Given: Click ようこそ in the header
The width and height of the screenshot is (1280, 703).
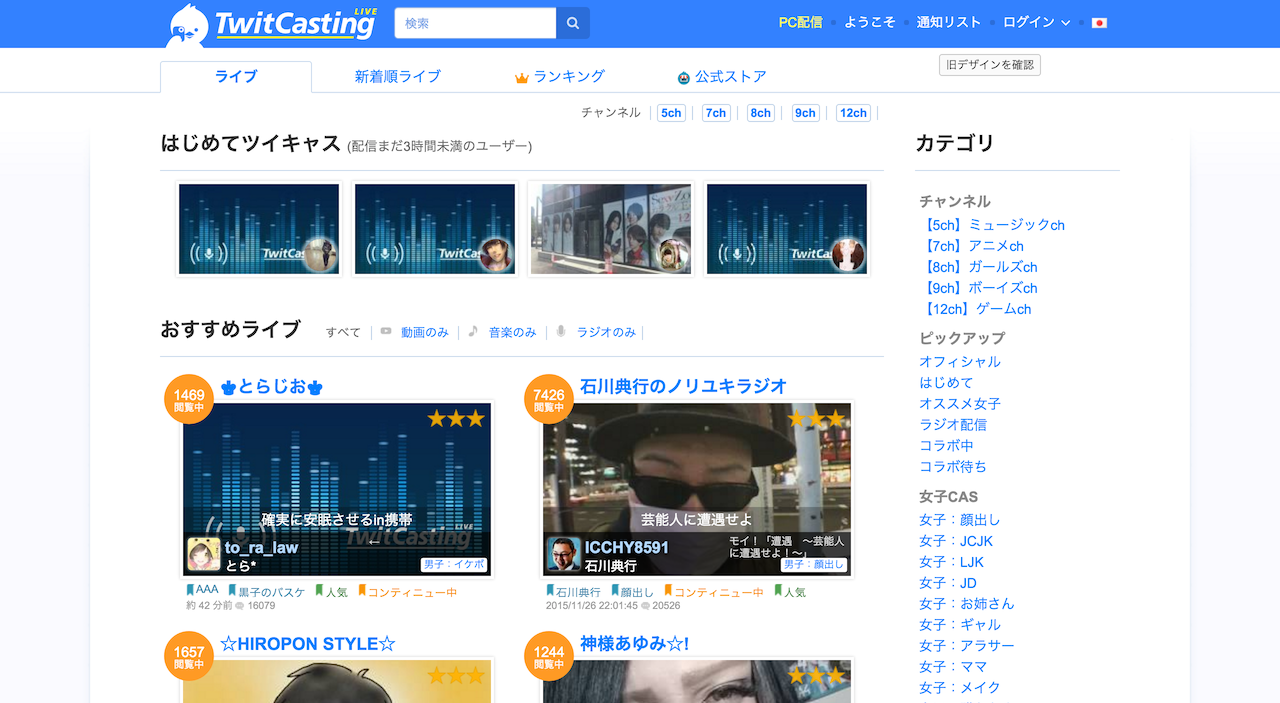Looking at the screenshot, I should (870, 22).
